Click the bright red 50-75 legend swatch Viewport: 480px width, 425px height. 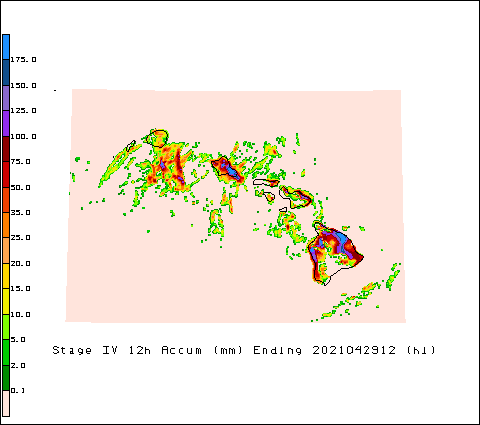point(6,175)
